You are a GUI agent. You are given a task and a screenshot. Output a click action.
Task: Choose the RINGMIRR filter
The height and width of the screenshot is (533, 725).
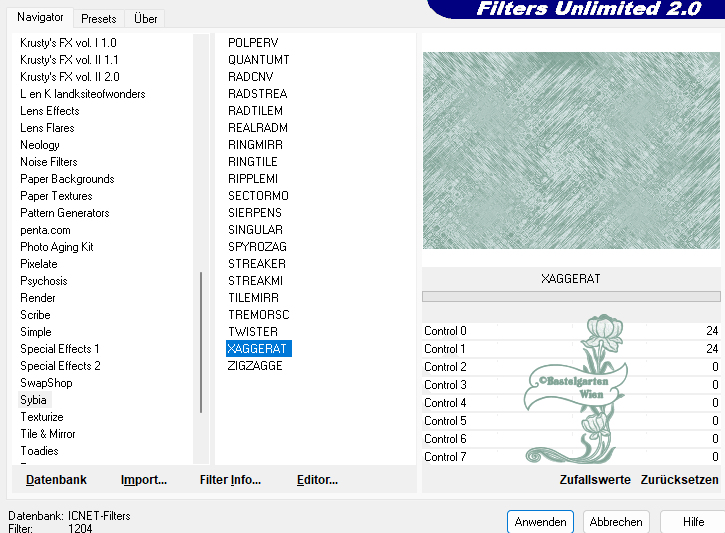(x=255, y=145)
